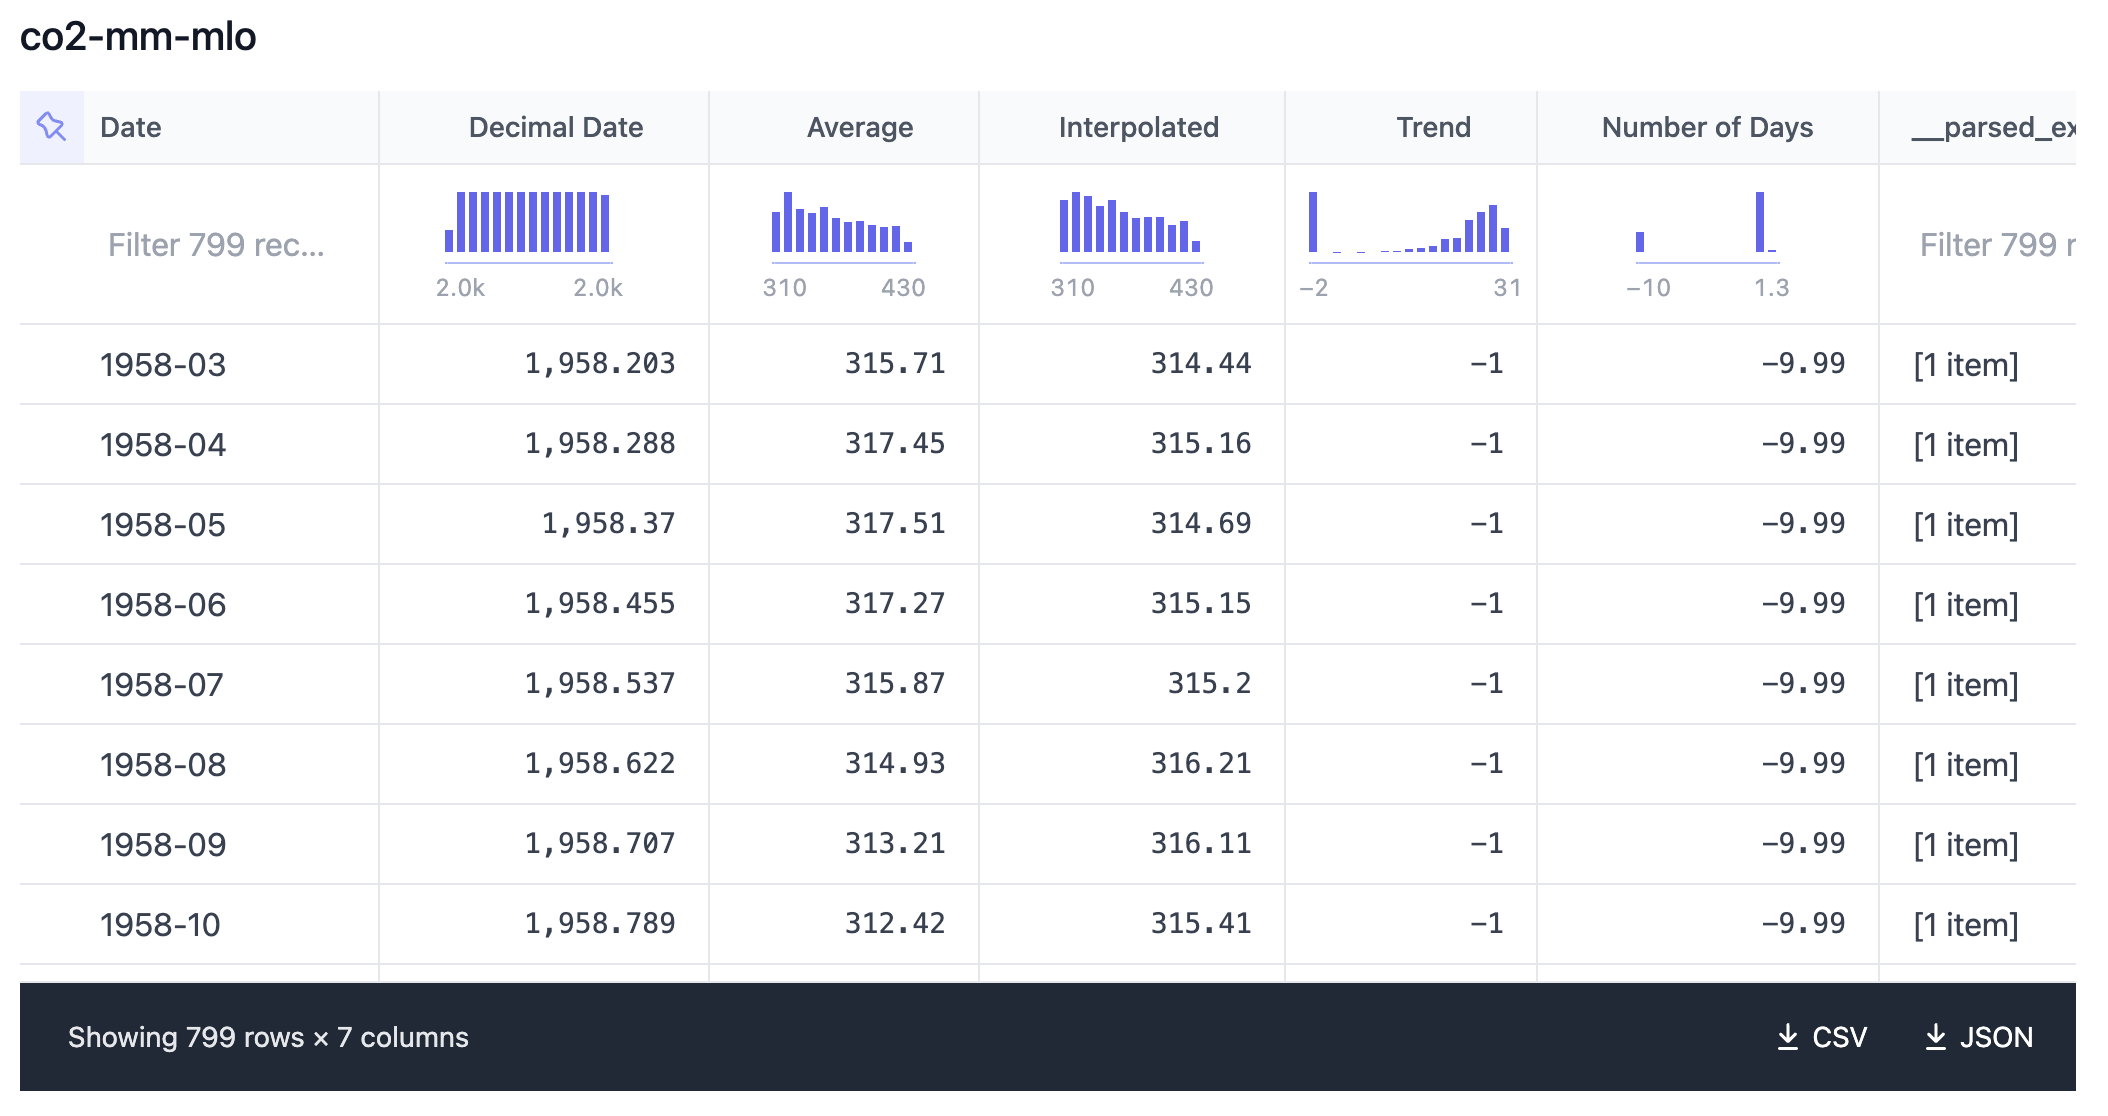Click average value 313.21
This screenshot has width=2108, height=1116.
pyautogui.click(x=895, y=843)
